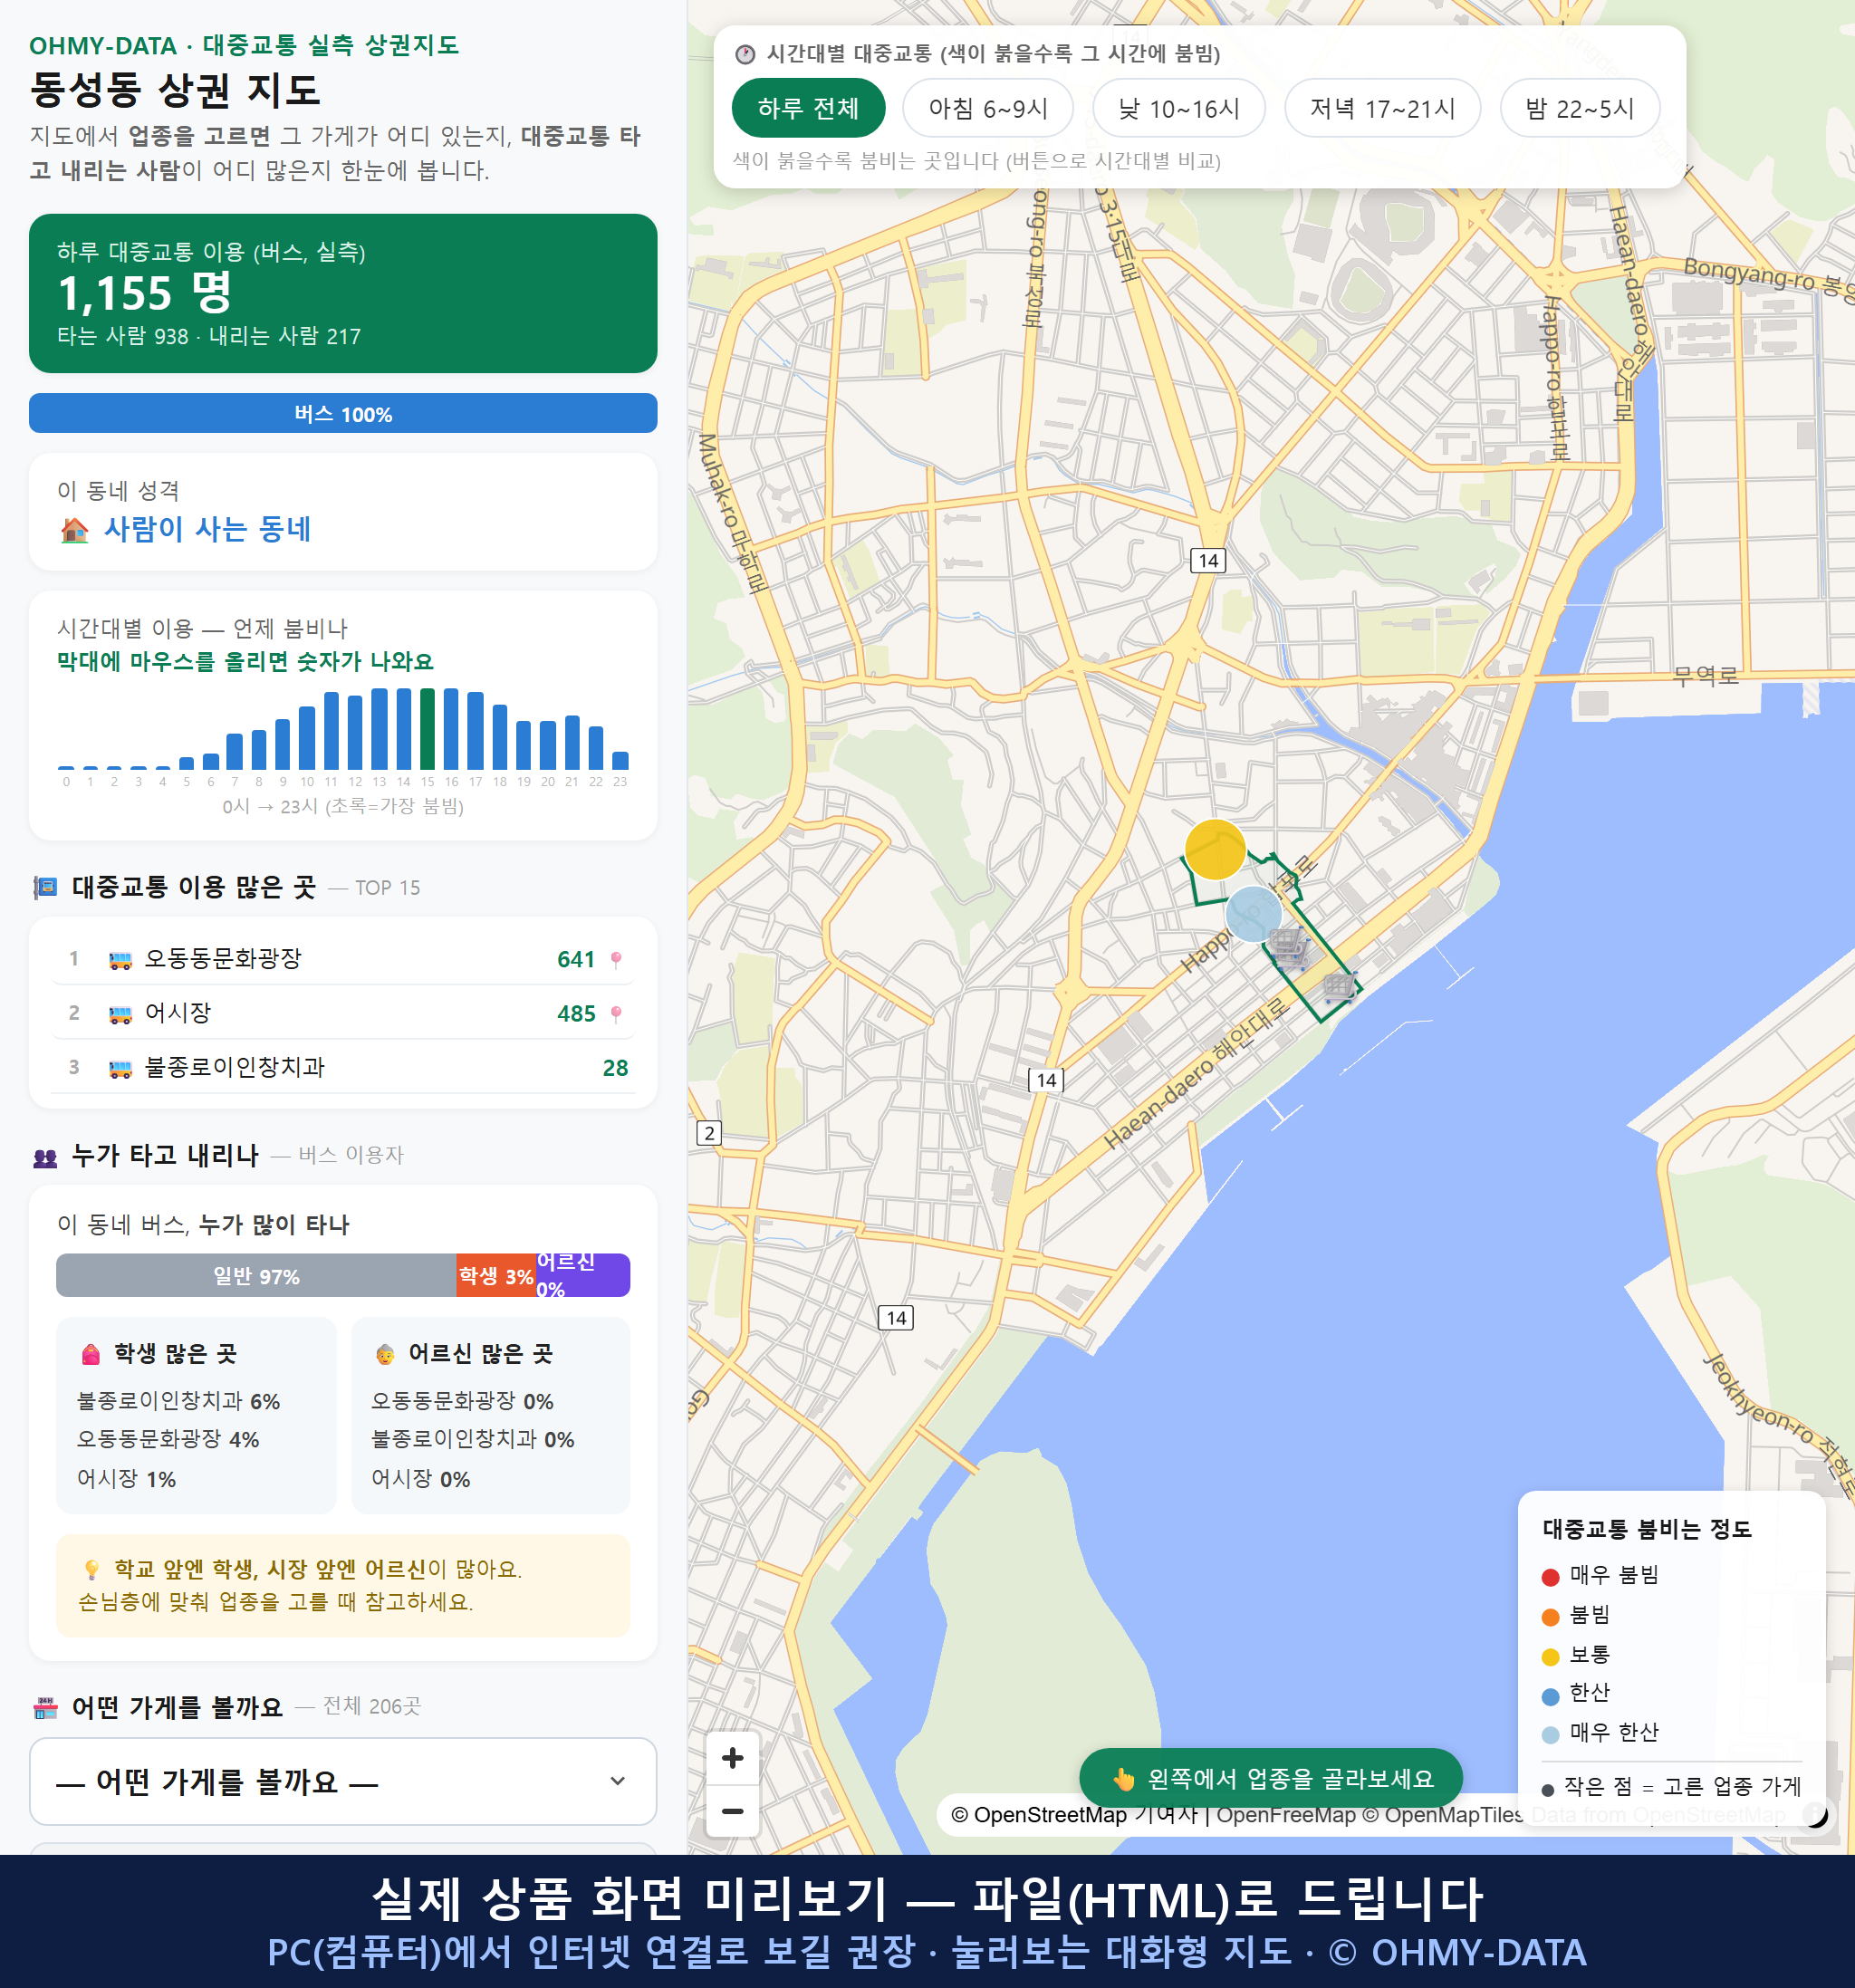
Task: Open the 어떤 가게를 볼까요 dropdown
Action: click(x=343, y=1781)
